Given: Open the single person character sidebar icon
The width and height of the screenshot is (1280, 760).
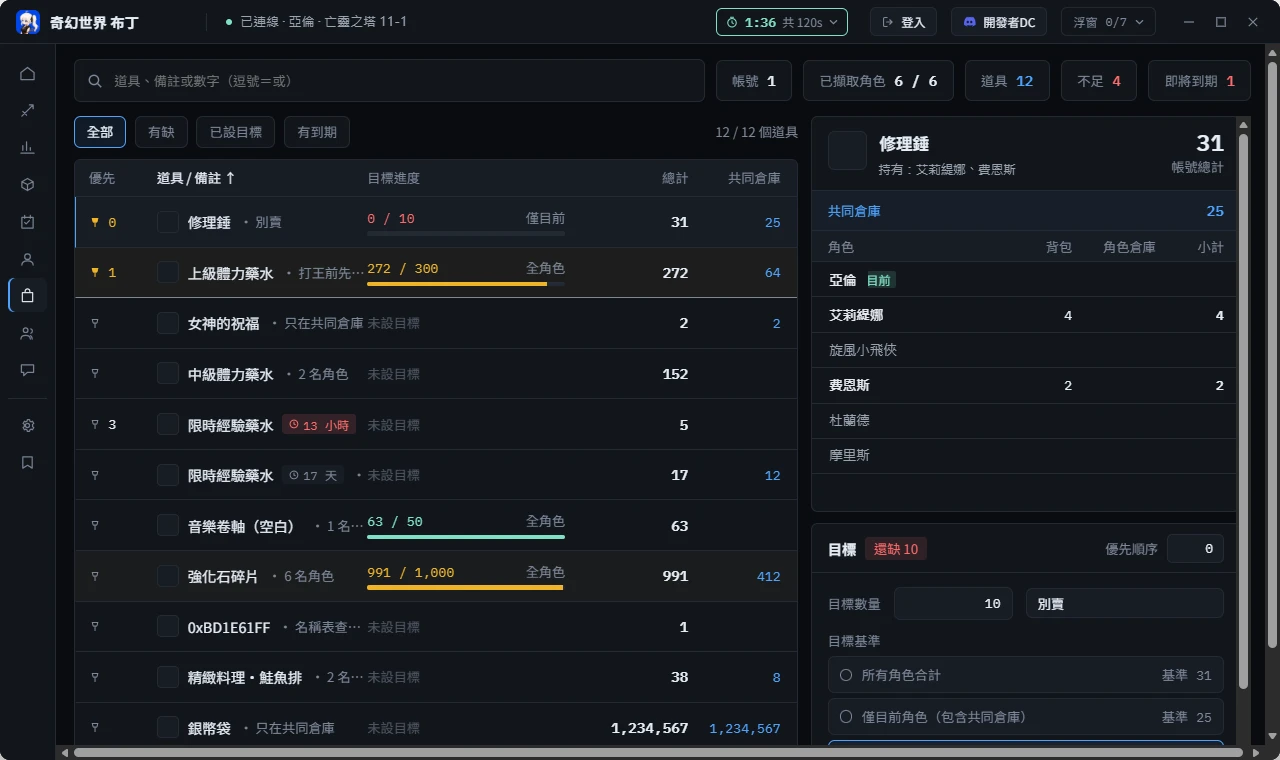Looking at the screenshot, I should click(x=27, y=259).
